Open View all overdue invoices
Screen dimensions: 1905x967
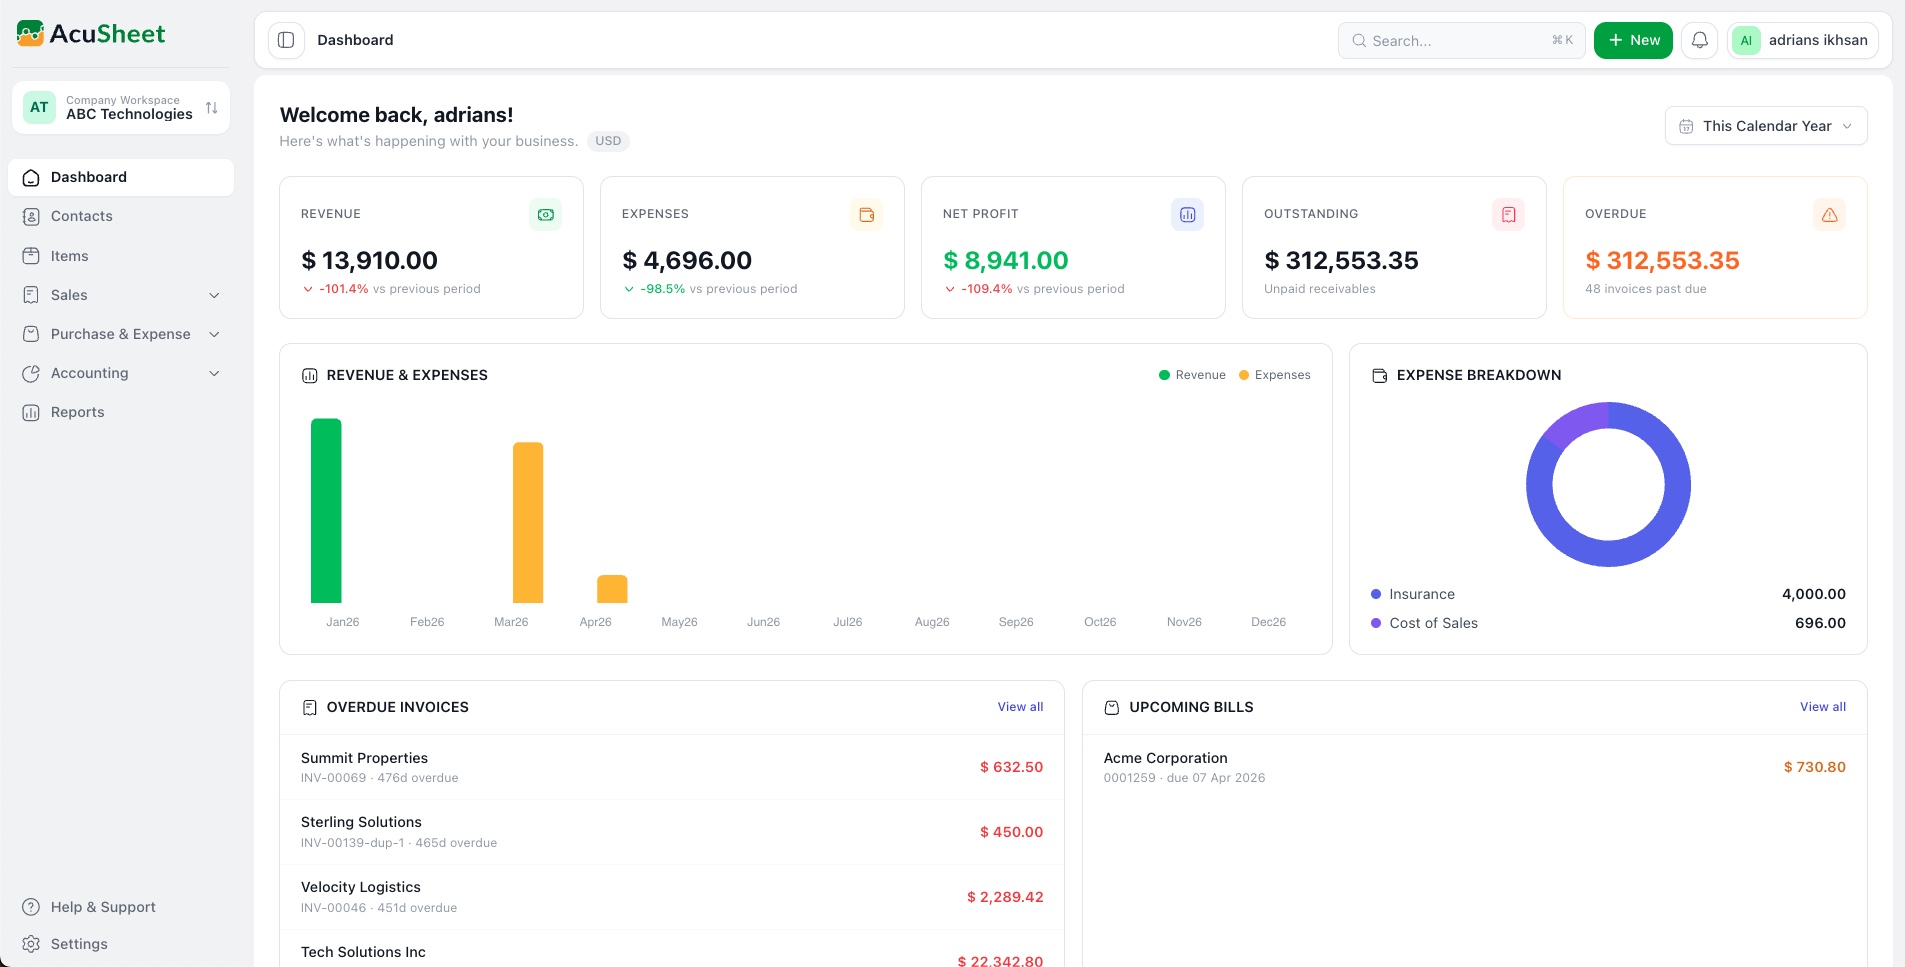(1019, 707)
